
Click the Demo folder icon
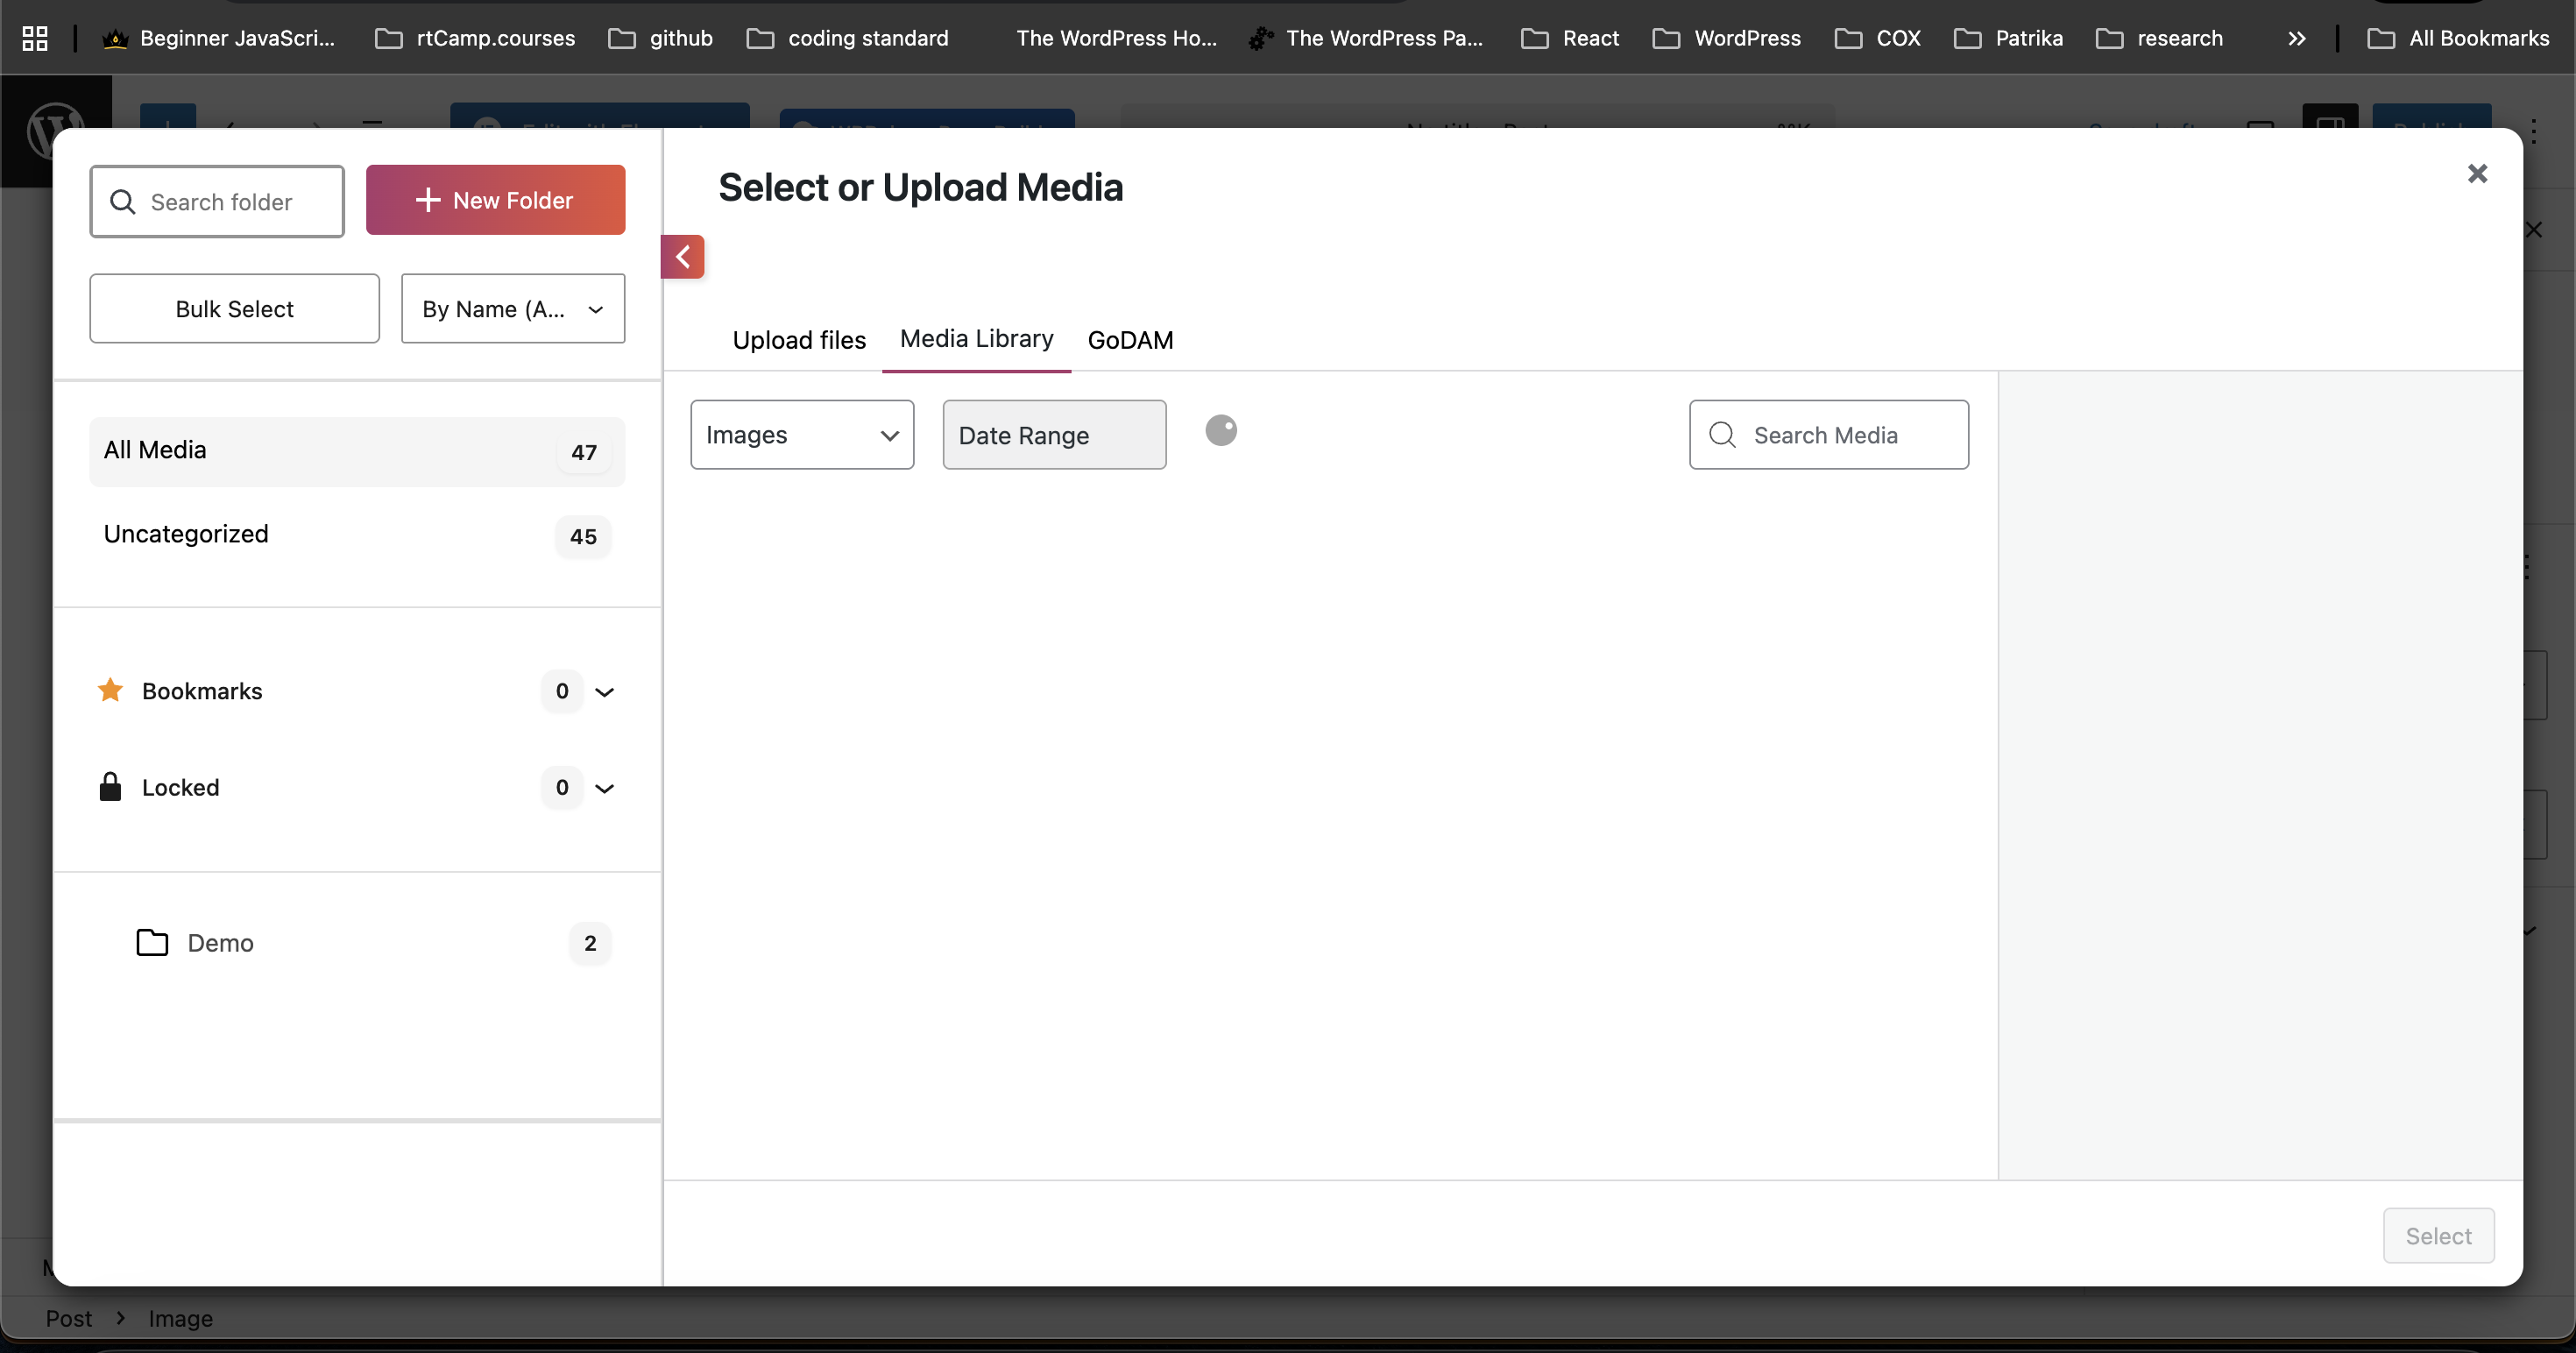click(x=152, y=942)
